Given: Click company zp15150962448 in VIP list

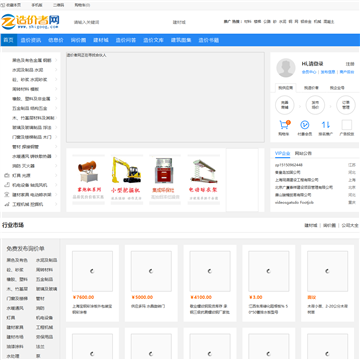Looking at the screenshot, I should 289,165.
